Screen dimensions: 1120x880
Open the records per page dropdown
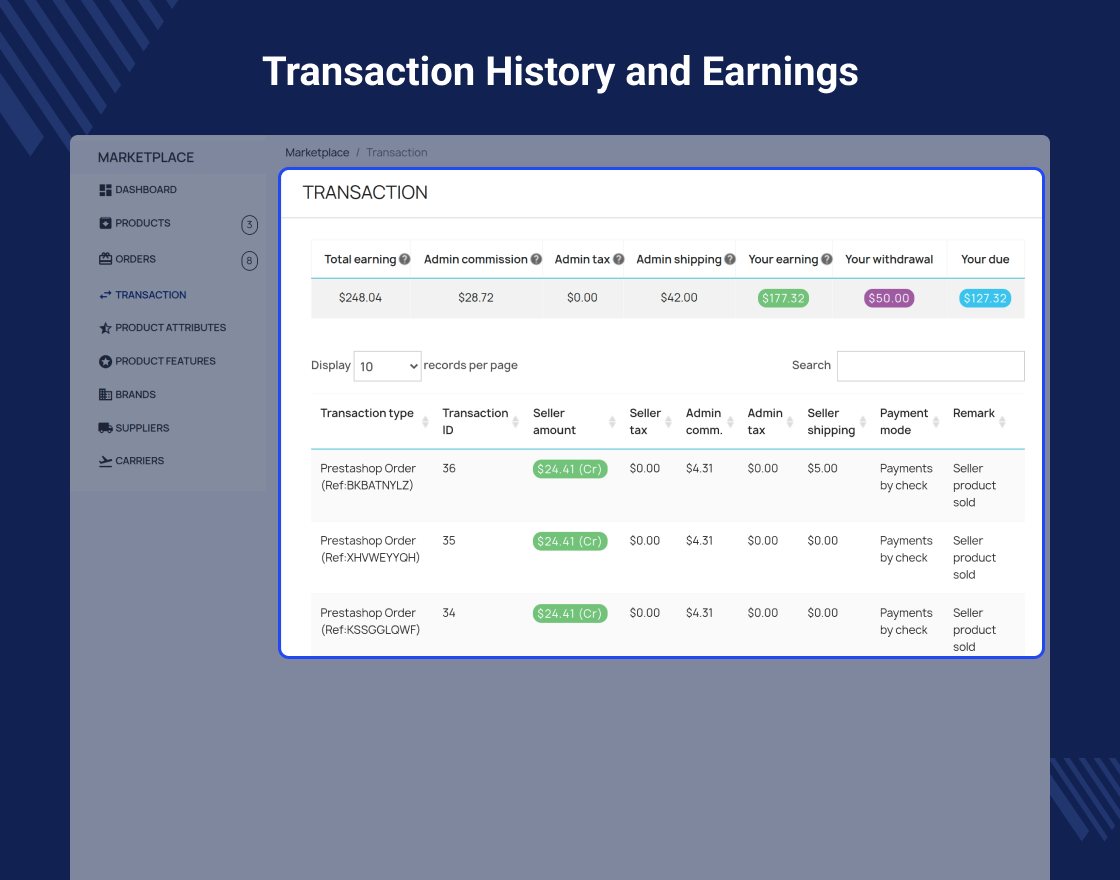[387, 366]
